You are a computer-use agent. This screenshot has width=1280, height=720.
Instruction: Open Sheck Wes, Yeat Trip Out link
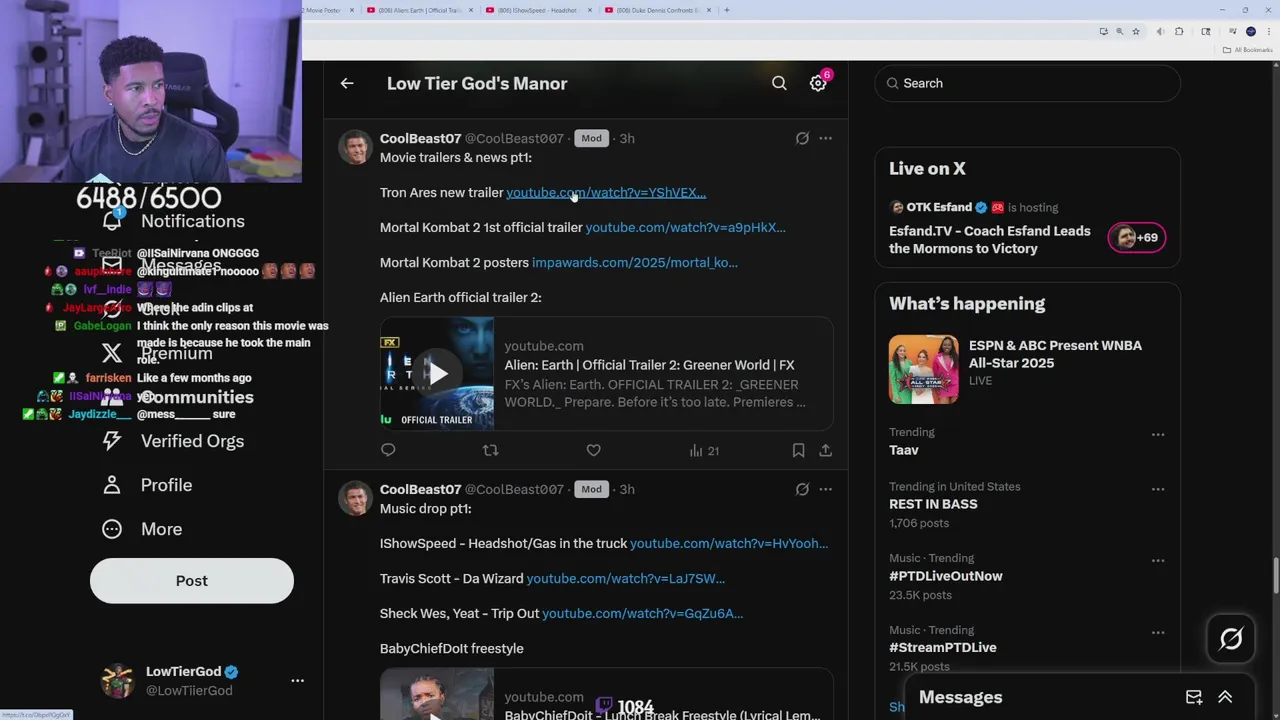coord(642,613)
